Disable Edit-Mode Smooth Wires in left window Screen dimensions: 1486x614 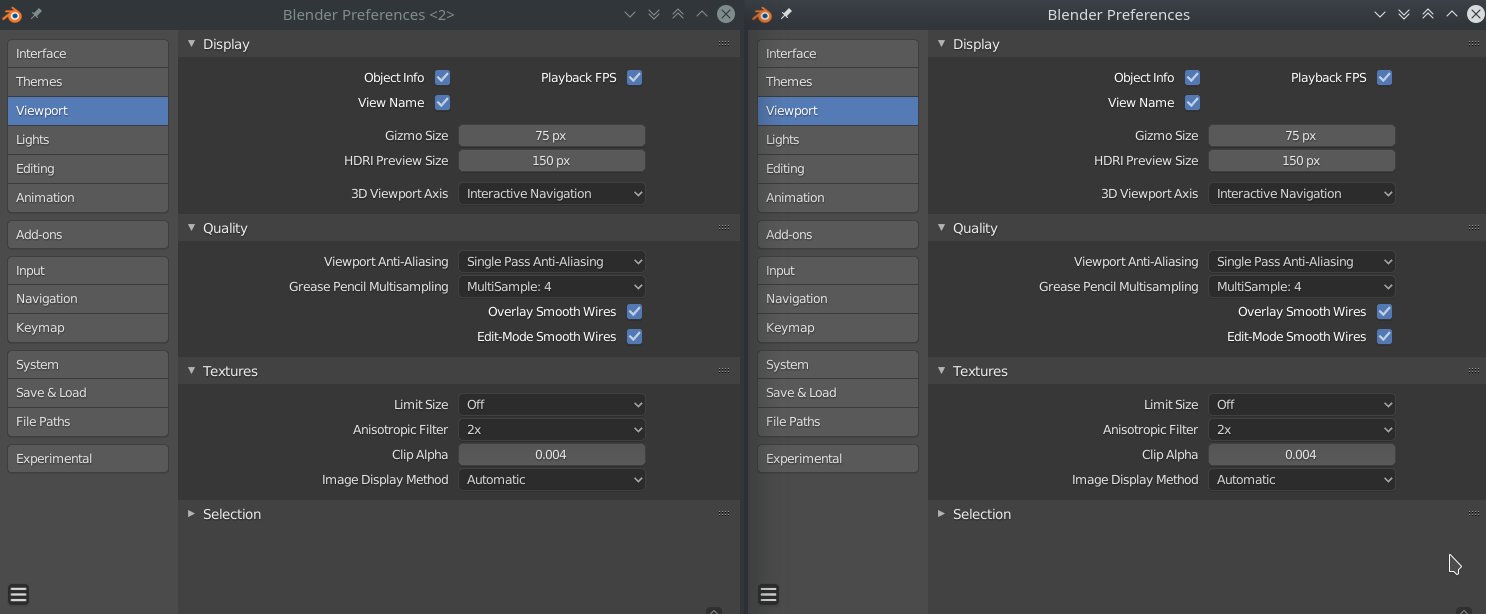click(x=634, y=336)
